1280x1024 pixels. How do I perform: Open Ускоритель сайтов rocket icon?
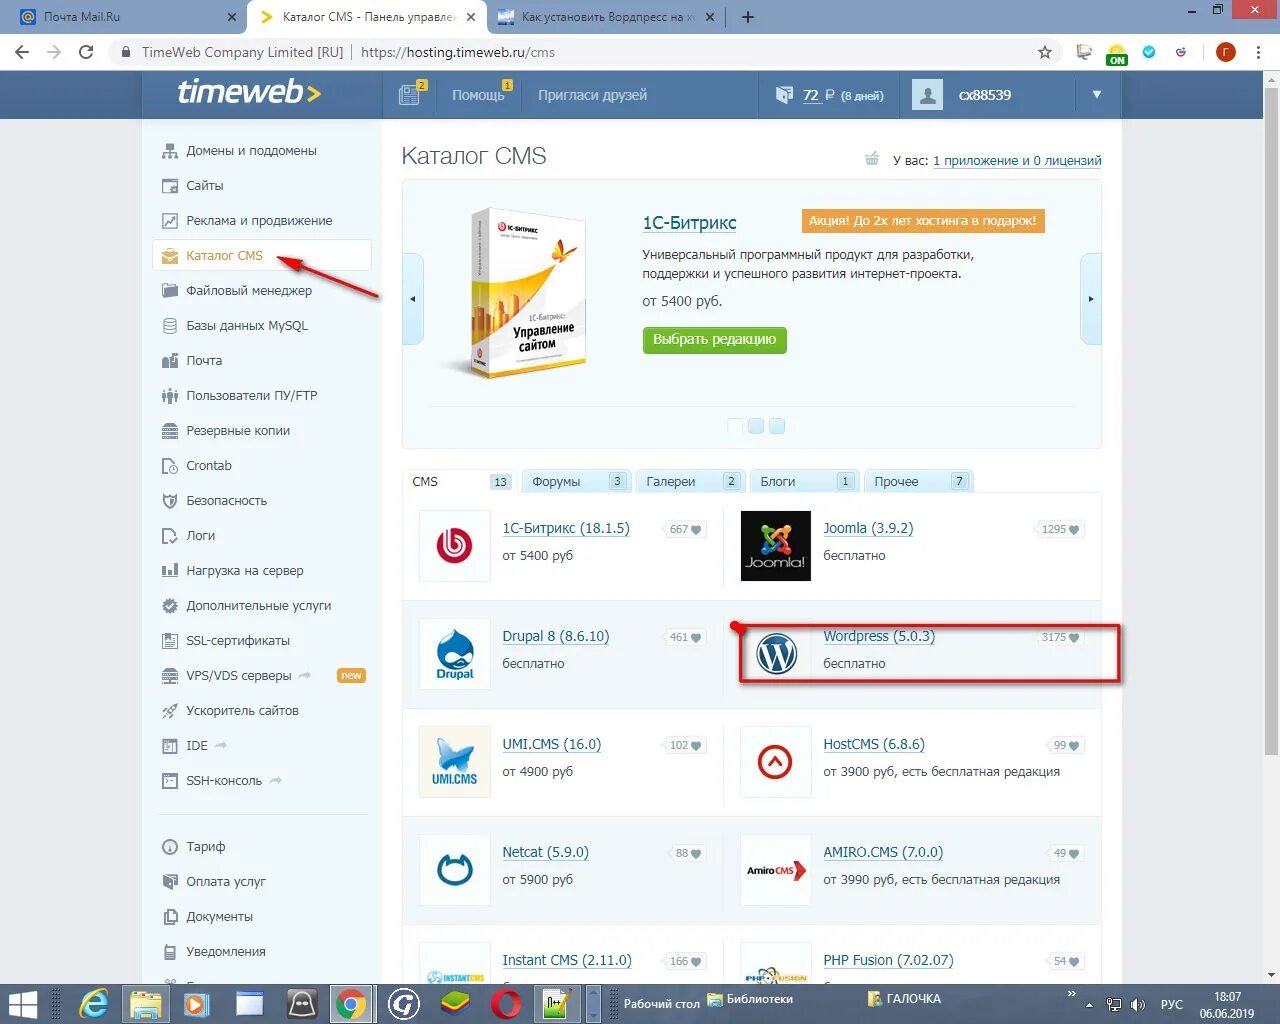[170, 711]
